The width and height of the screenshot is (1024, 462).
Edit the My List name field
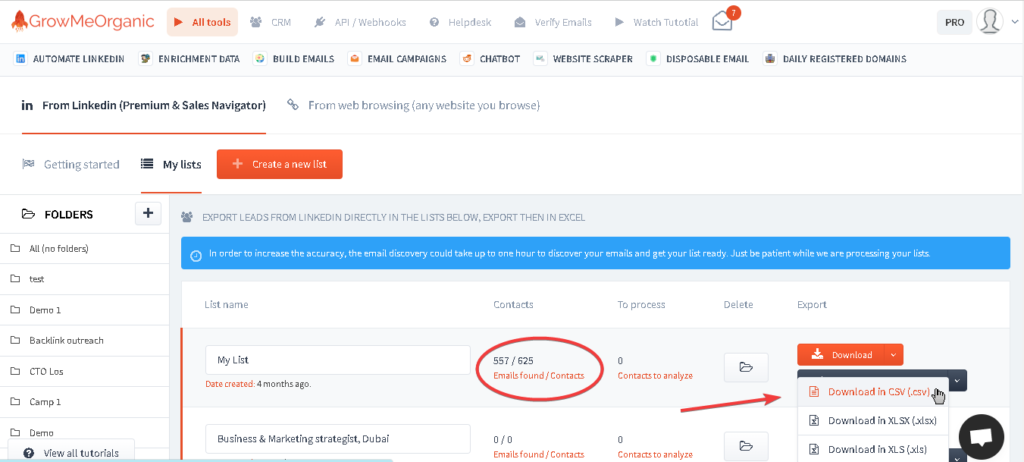point(338,359)
